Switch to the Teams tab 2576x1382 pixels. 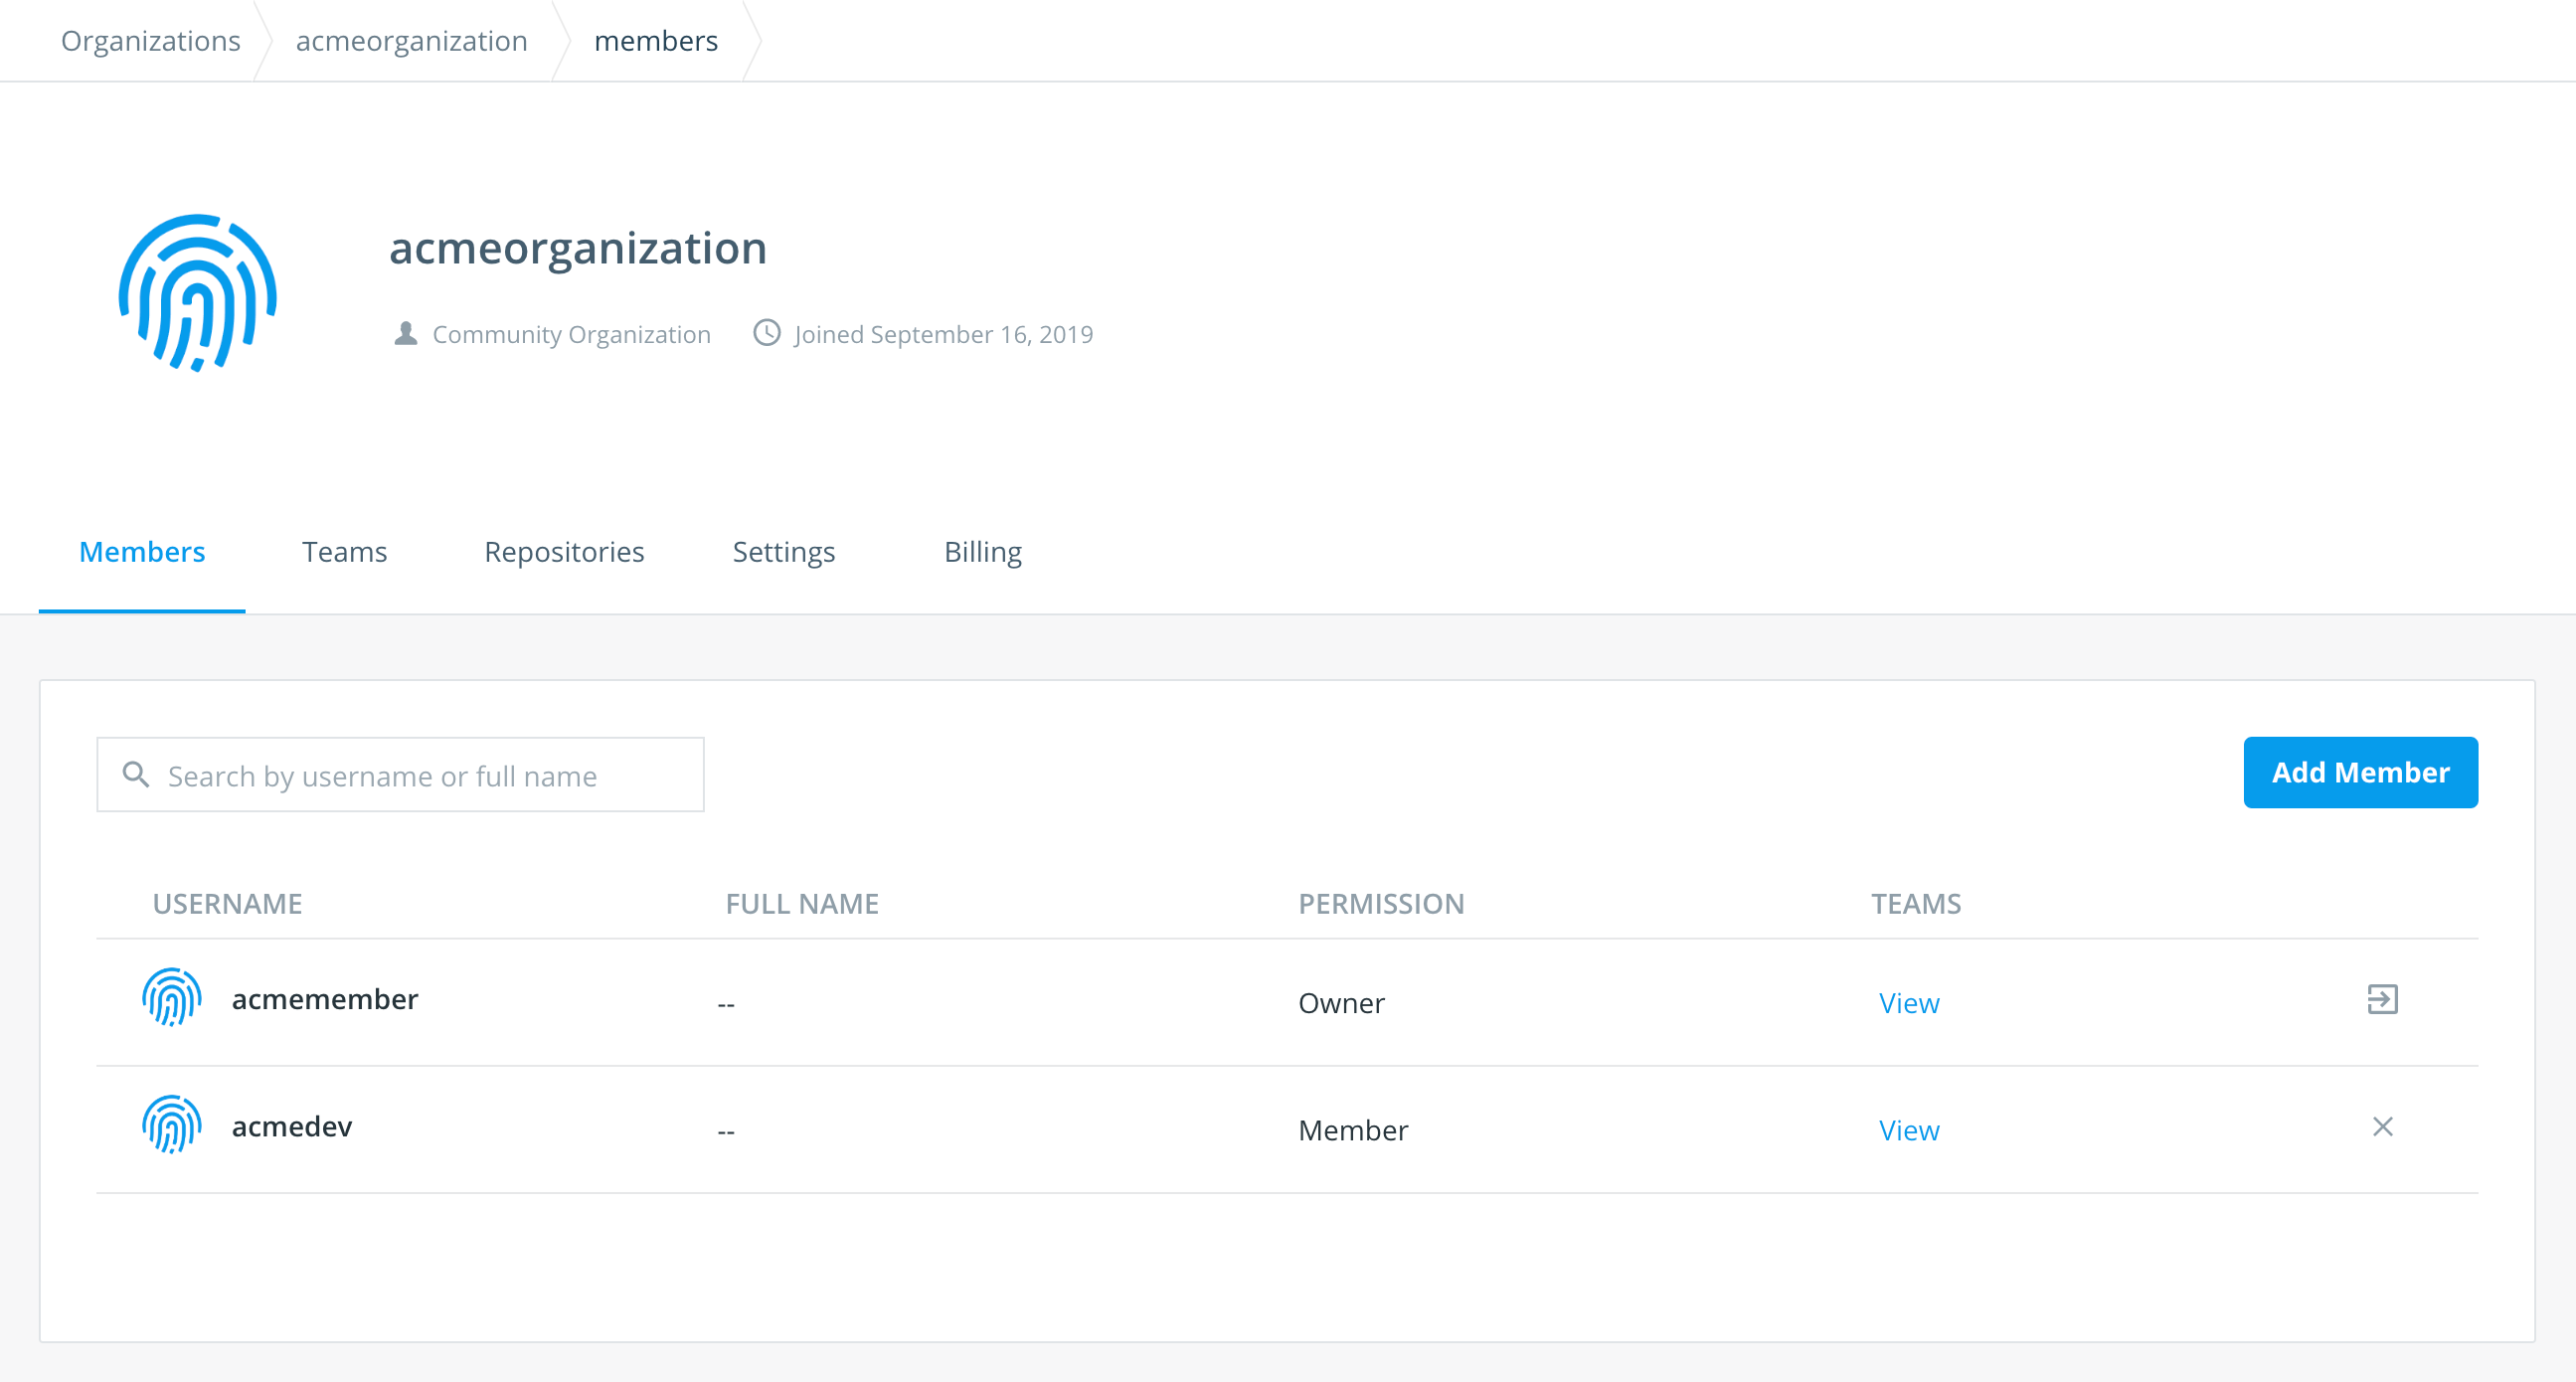click(x=344, y=552)
